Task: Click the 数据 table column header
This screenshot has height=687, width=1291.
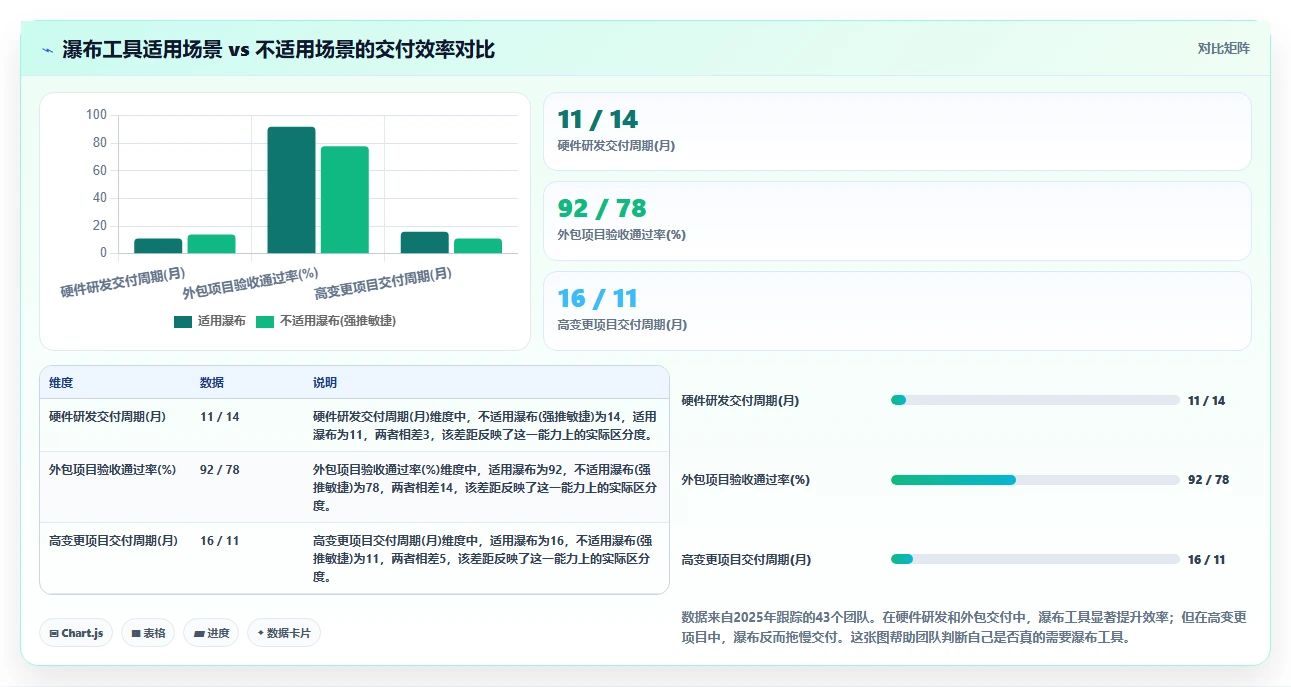Action: click(212, 383)
